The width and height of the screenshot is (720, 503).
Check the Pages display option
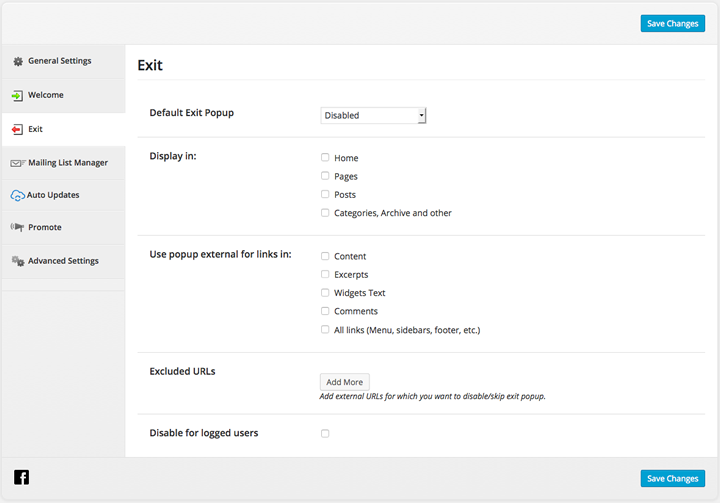325,176
